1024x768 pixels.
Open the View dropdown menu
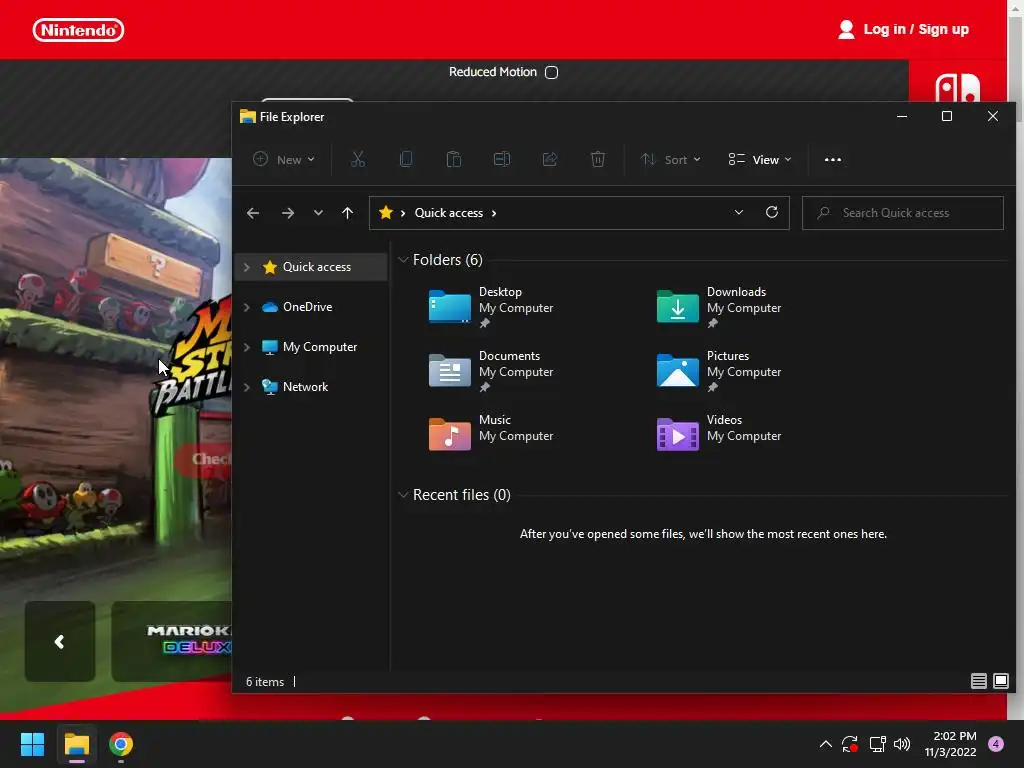[x=760, y=159]
